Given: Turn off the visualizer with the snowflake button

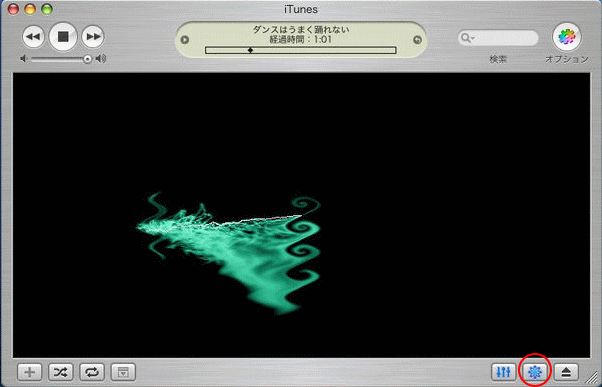Looking at the screenshot, I should coord(535,372).
